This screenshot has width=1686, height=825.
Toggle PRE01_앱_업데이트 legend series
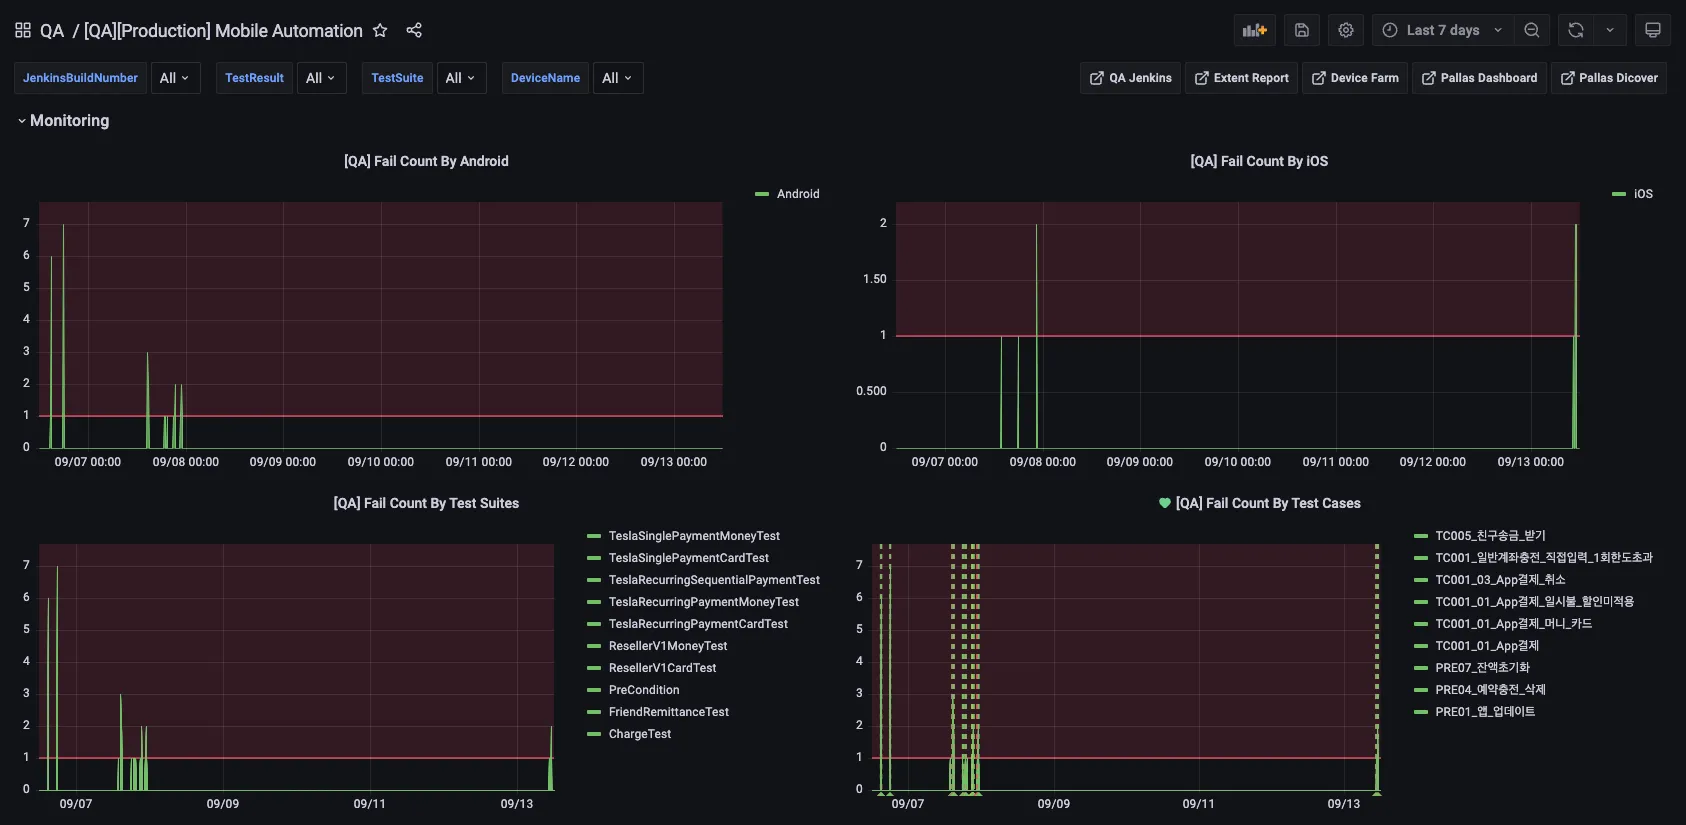coord(1485,712)
